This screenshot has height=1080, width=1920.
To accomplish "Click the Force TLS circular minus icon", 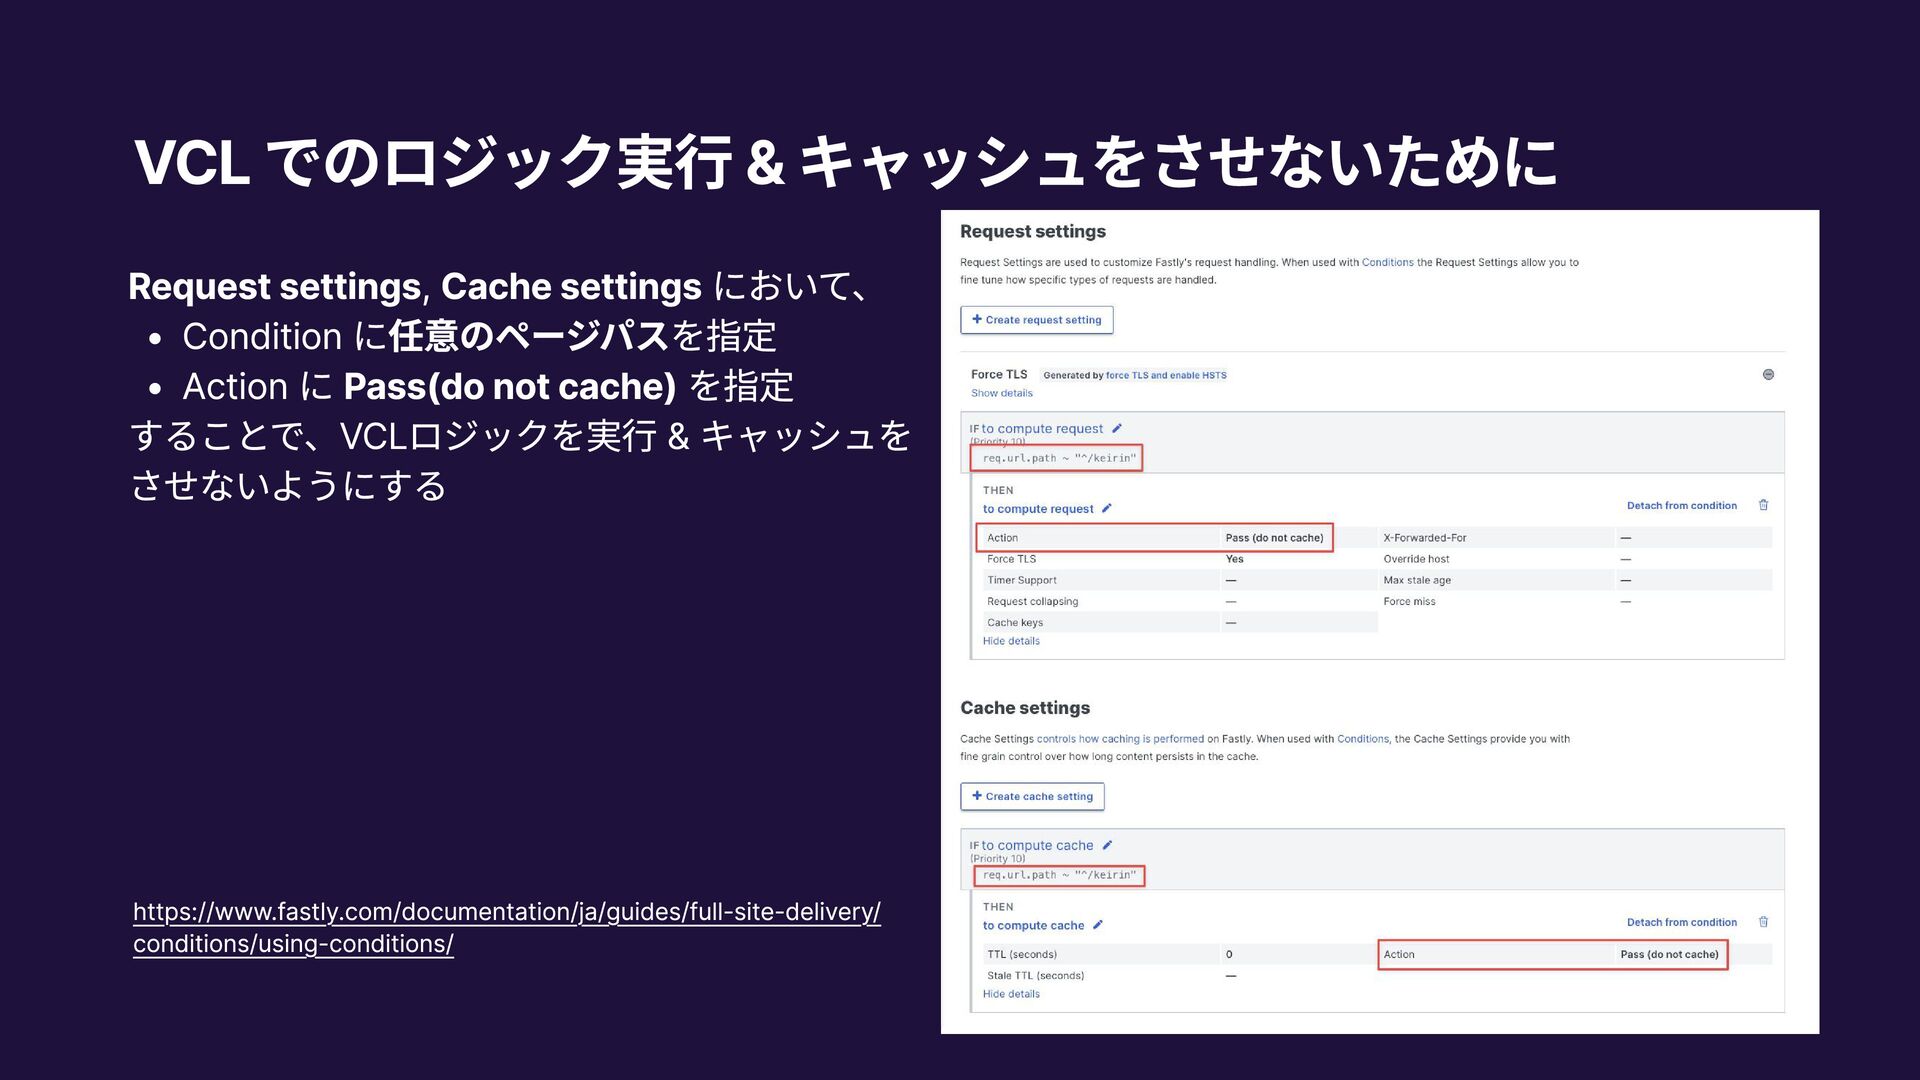I will coord(1768,374).
